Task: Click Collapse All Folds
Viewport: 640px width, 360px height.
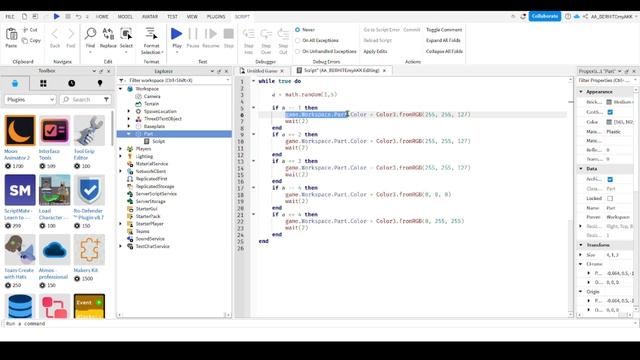Action: point(444,51)
